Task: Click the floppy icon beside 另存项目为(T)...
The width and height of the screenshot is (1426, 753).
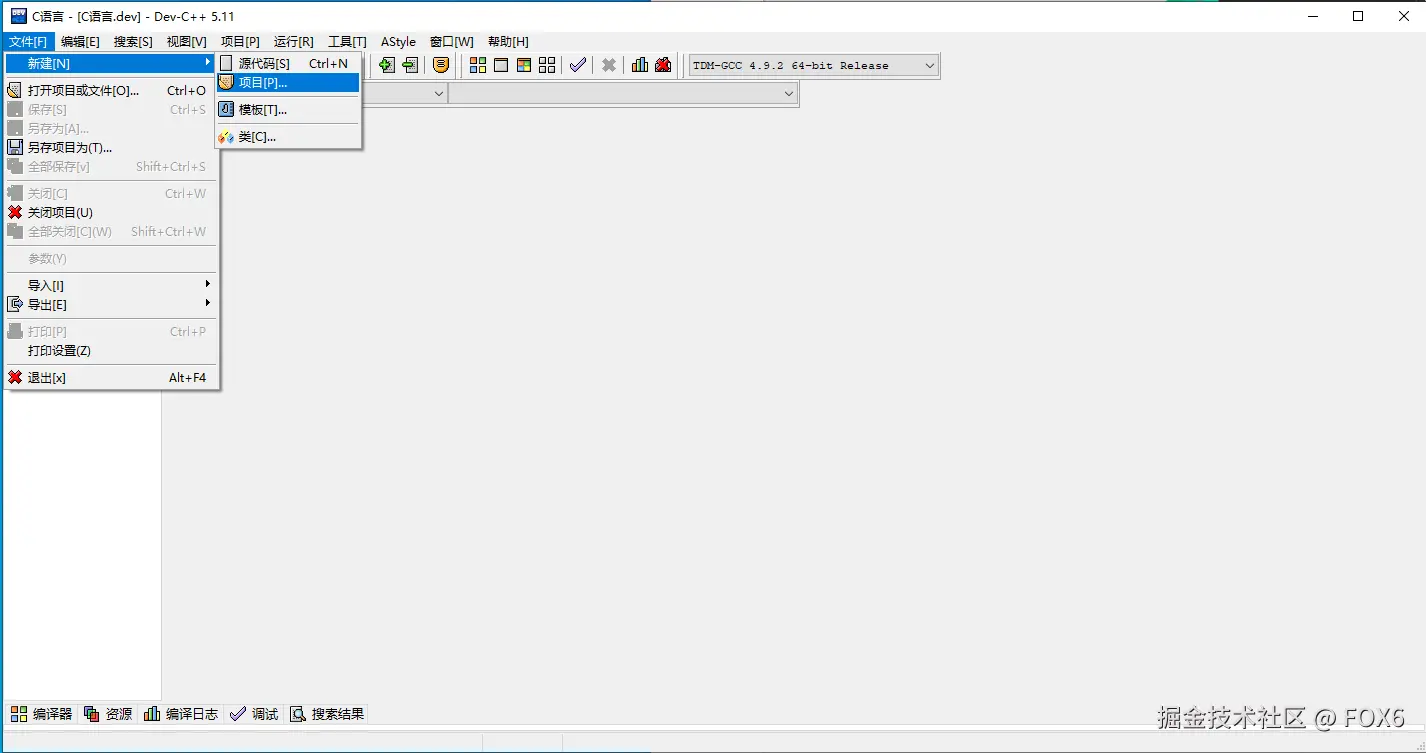Action: (x=15, y=147)
